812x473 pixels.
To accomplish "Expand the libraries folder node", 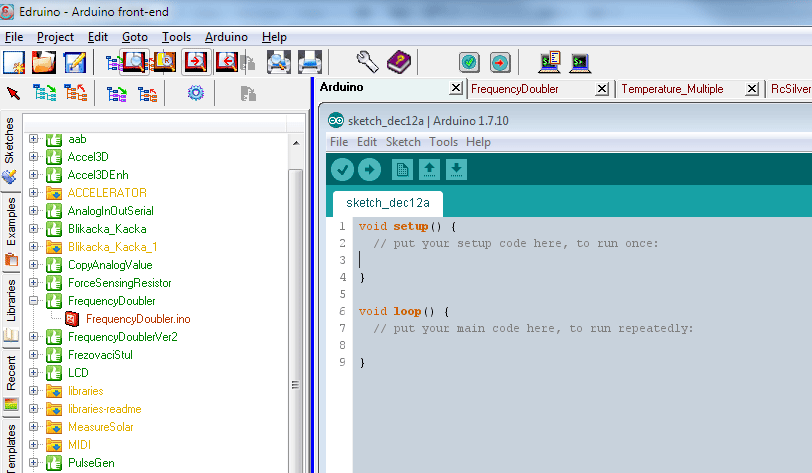I will tap(34, 391).
